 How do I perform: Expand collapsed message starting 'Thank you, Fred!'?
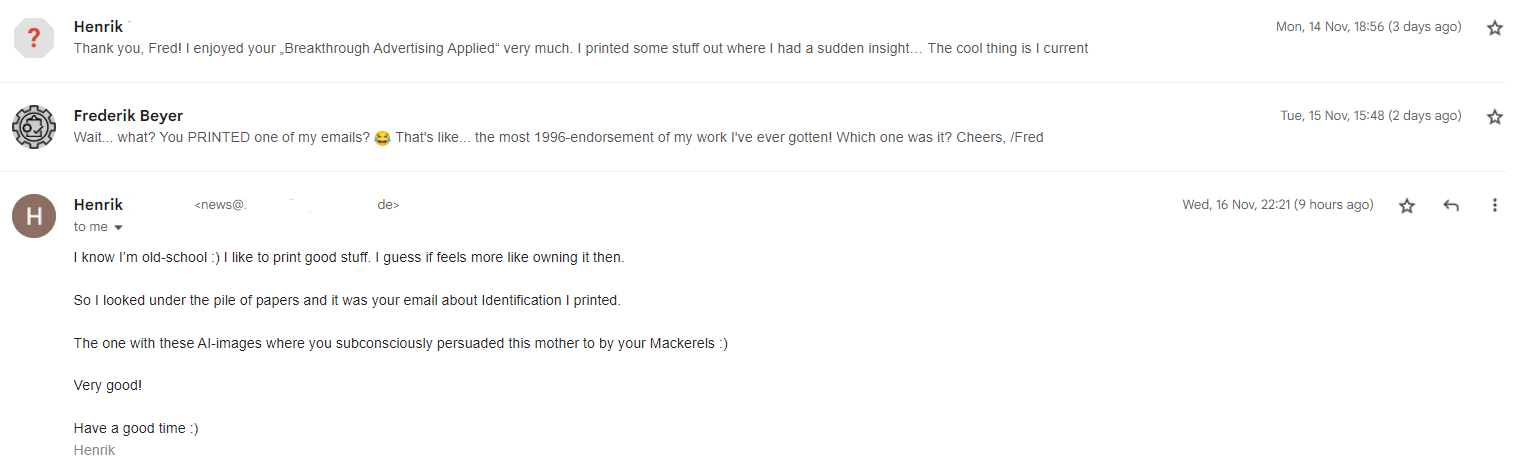581,48
